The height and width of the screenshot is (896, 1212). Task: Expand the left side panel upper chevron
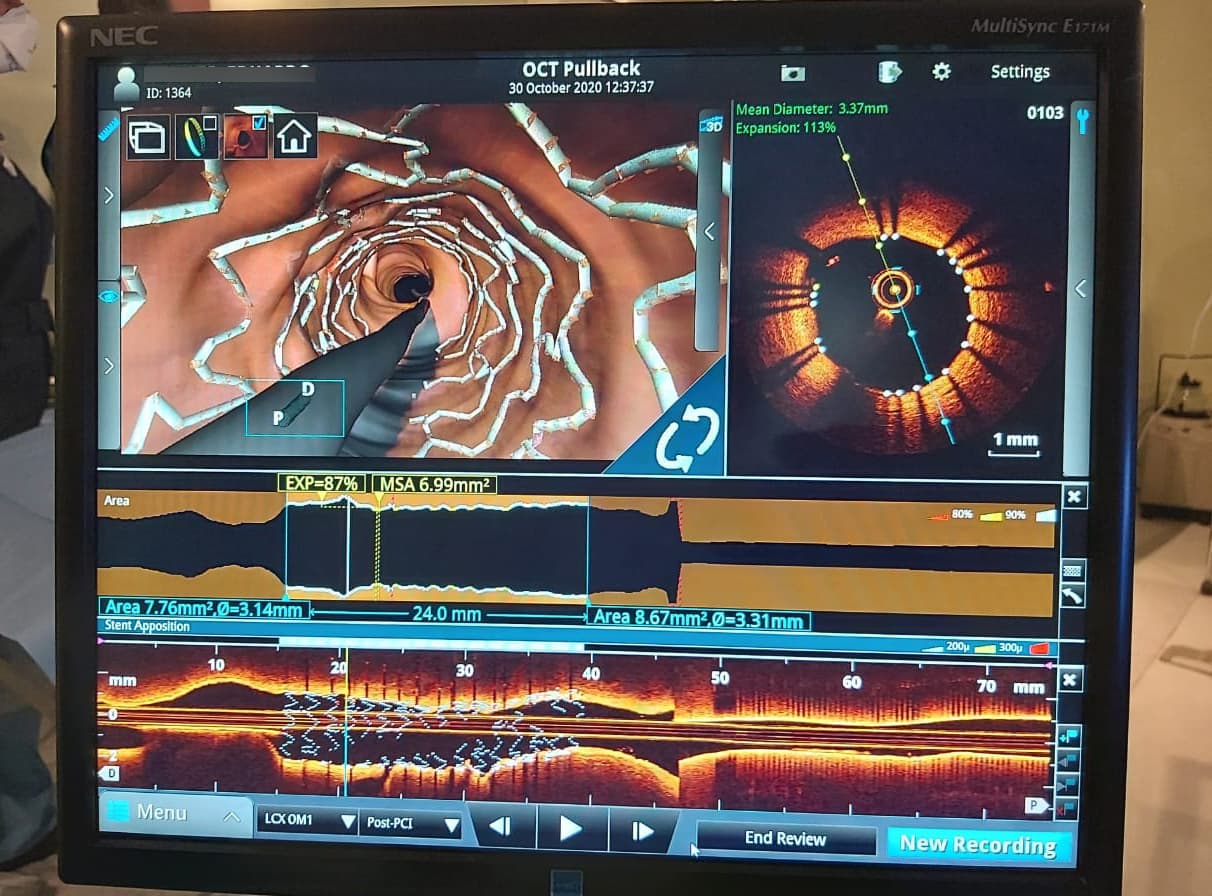pos(108,195)
